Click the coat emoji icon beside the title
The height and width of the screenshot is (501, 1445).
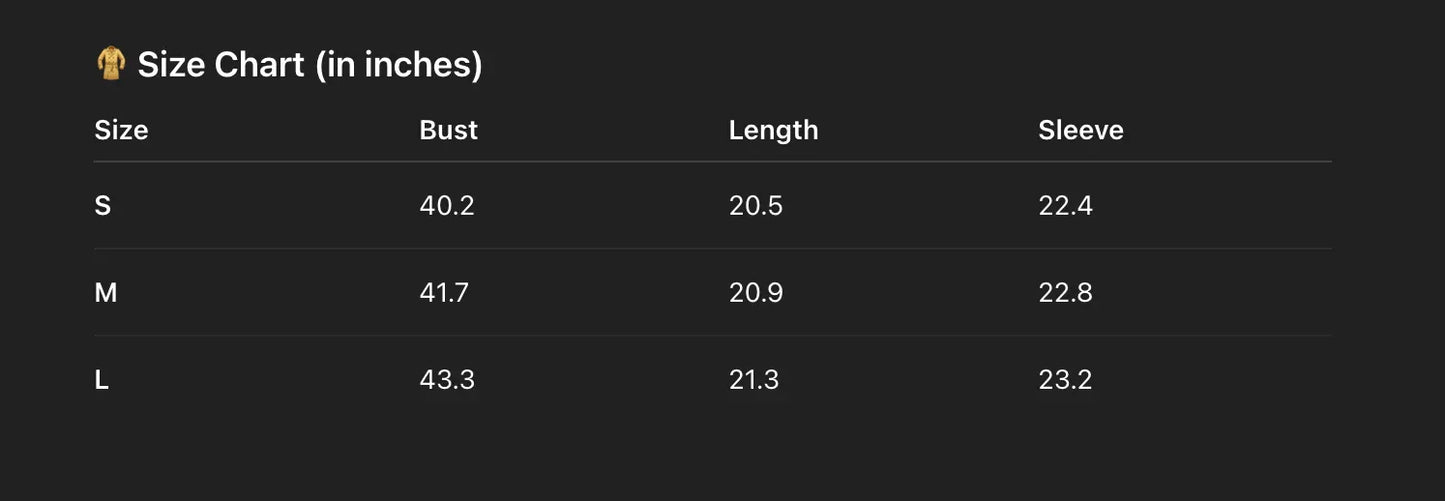[110, 64]
